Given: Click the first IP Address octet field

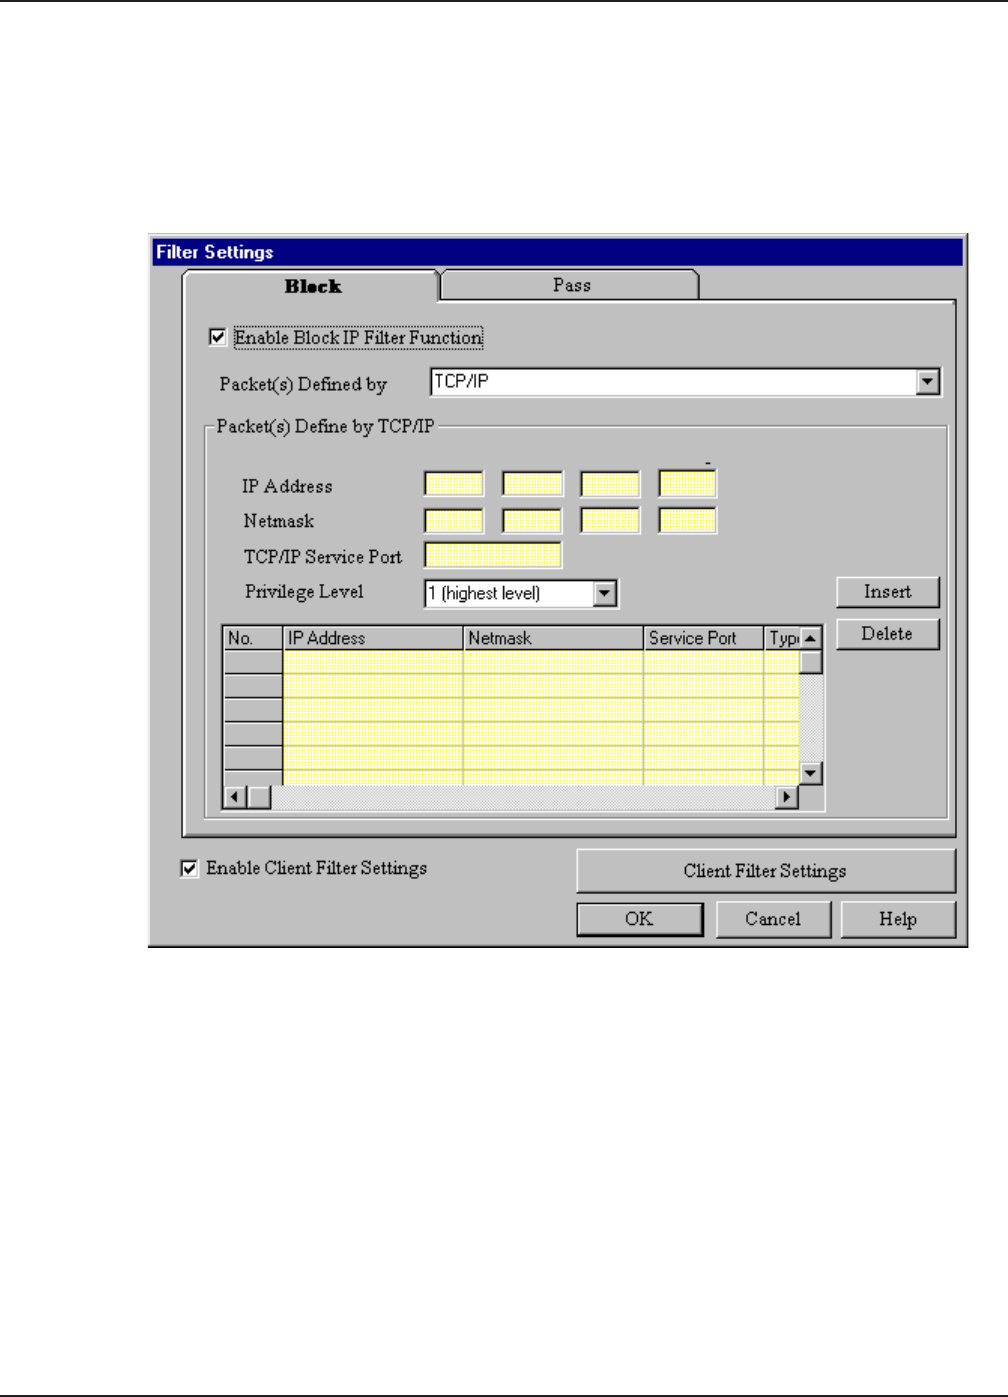Looking at the screenshot, I should coord(454,485).
